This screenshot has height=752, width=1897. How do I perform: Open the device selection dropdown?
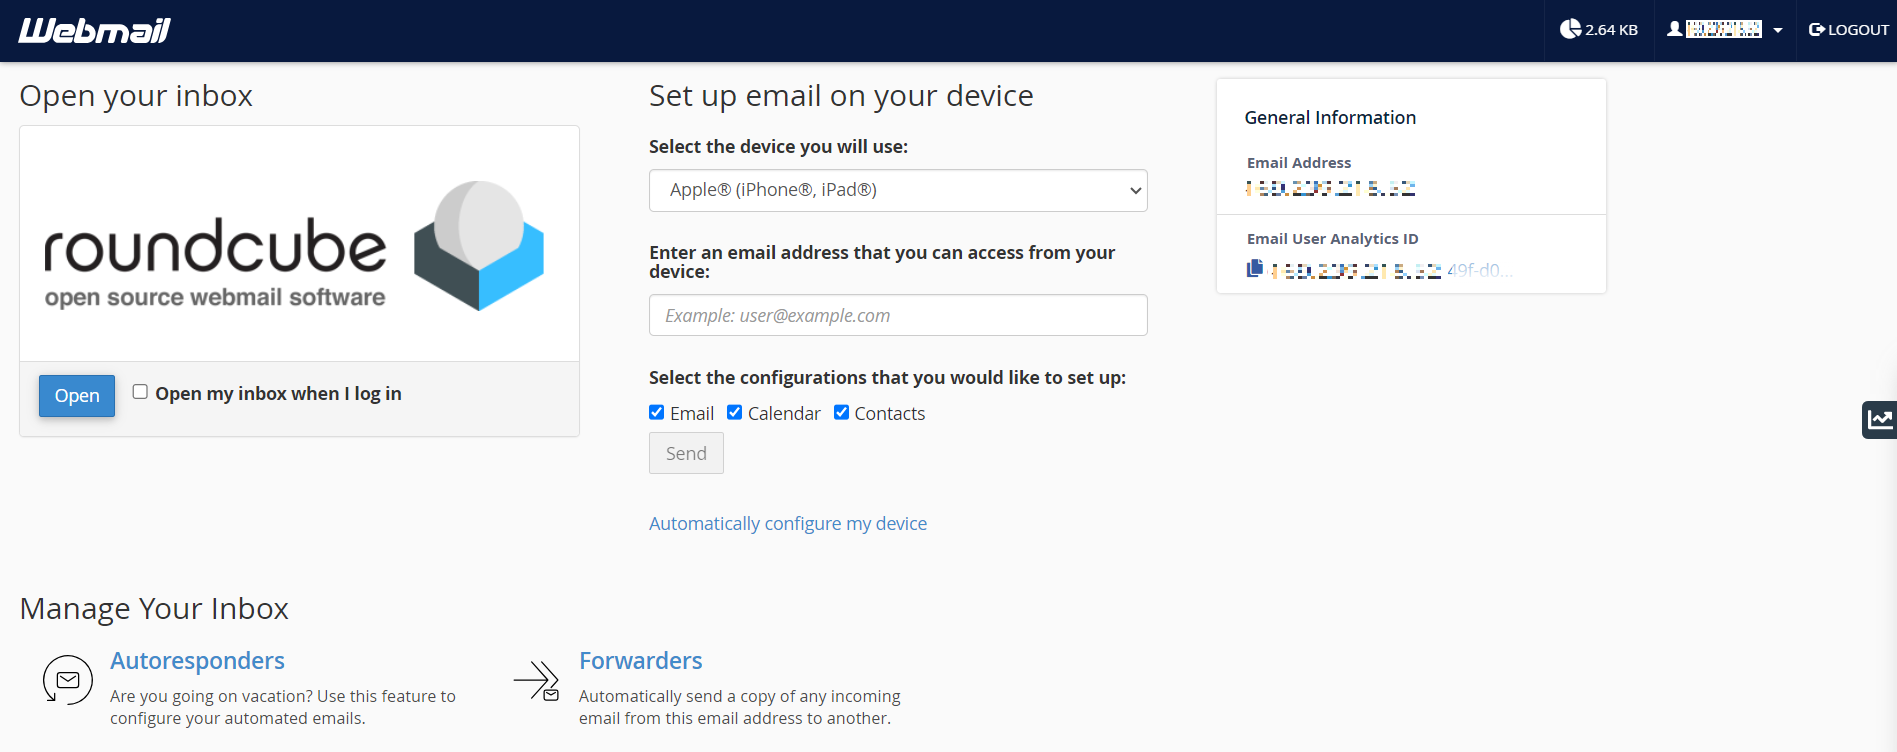pyautogui.click(x=898, y=190)
